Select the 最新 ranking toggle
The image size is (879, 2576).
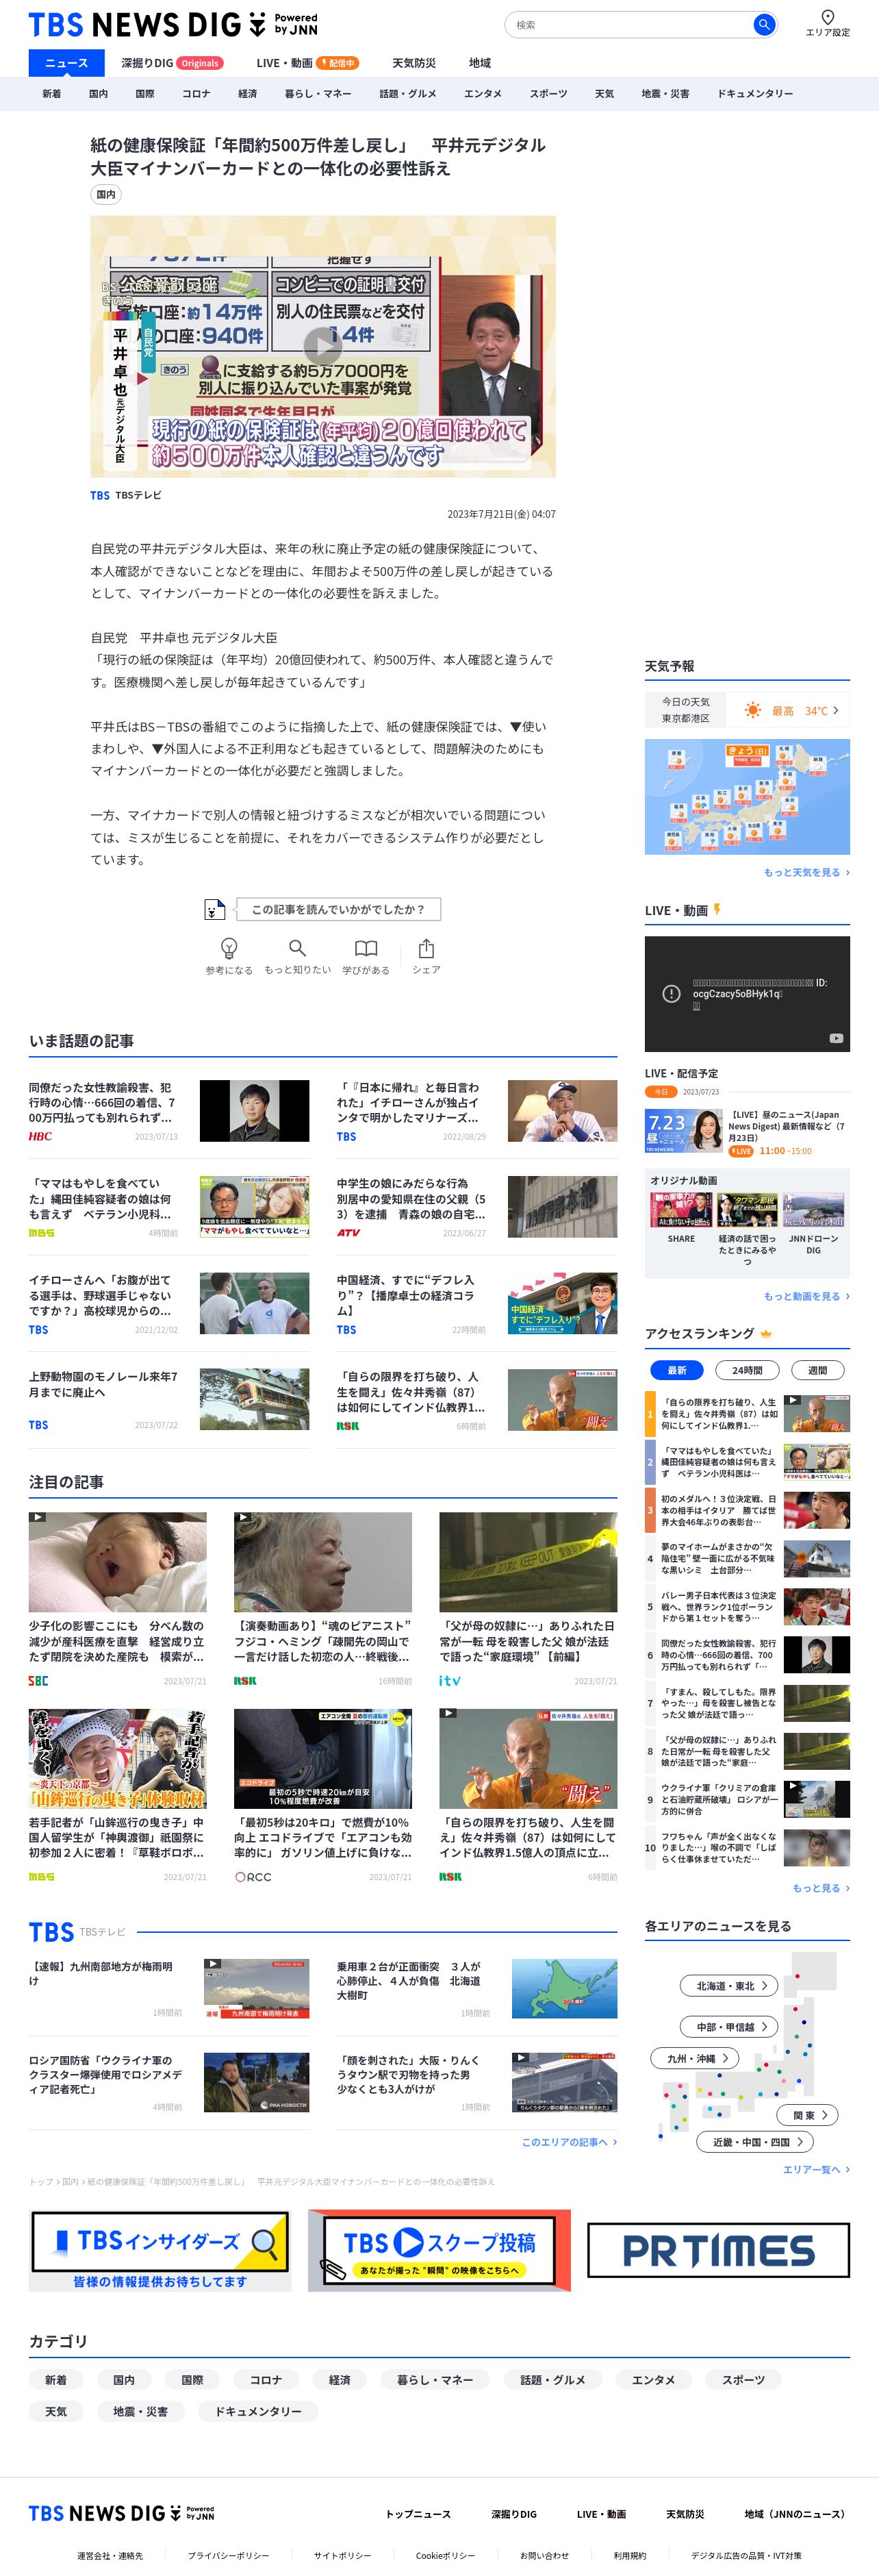[677, 1370]
